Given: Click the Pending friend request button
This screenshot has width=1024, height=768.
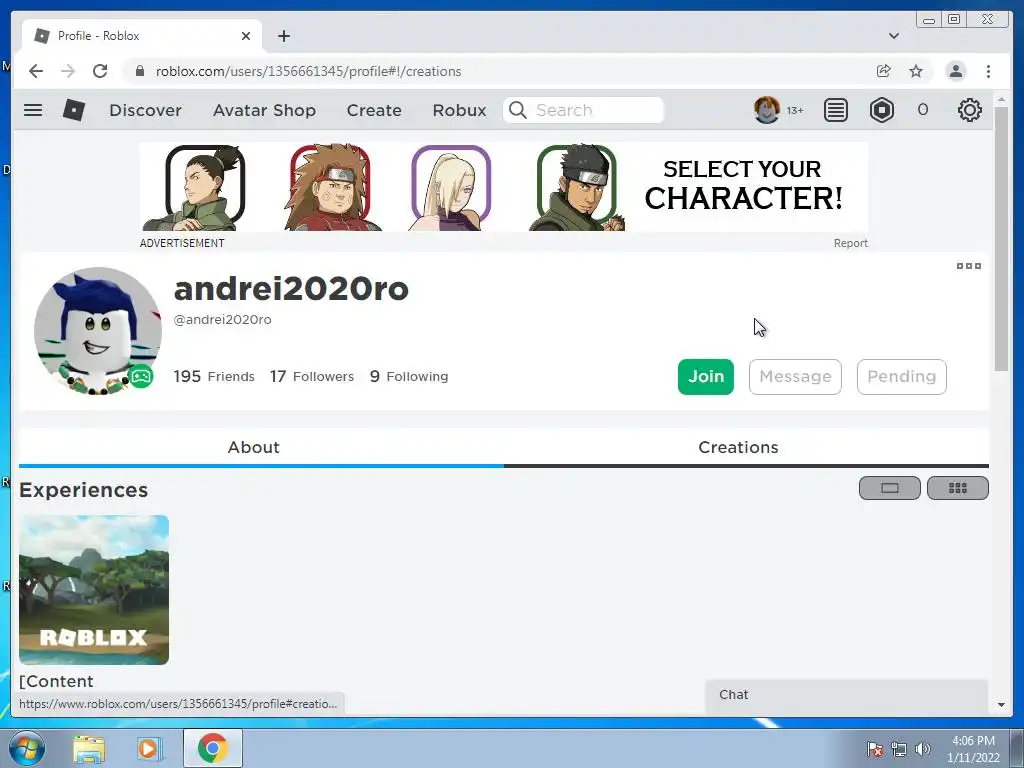Looking at the screenshot, I should (901, 377).
